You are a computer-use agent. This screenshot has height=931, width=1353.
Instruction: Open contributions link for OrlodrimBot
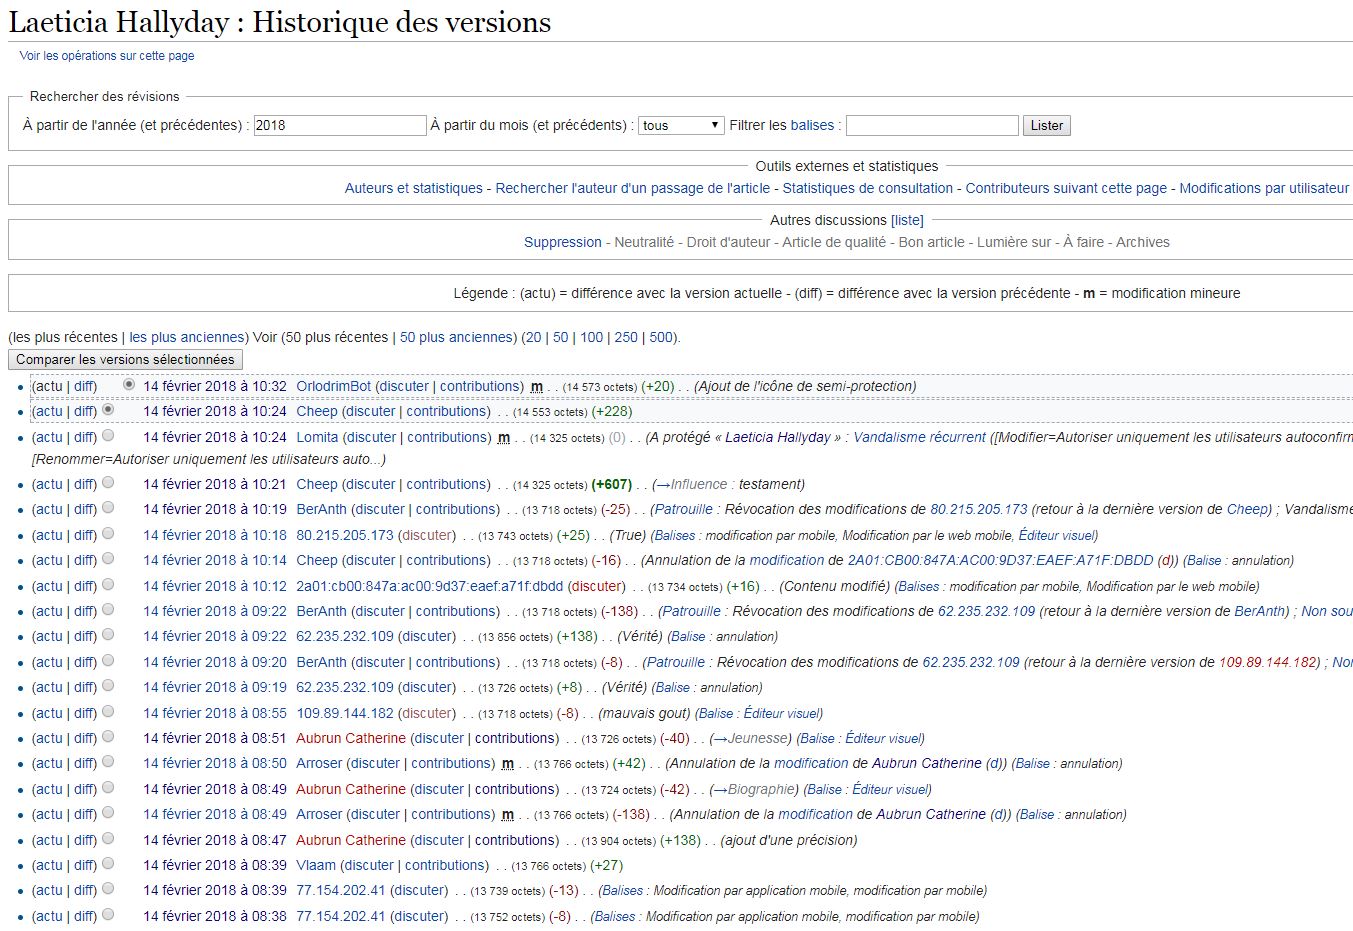481,386
